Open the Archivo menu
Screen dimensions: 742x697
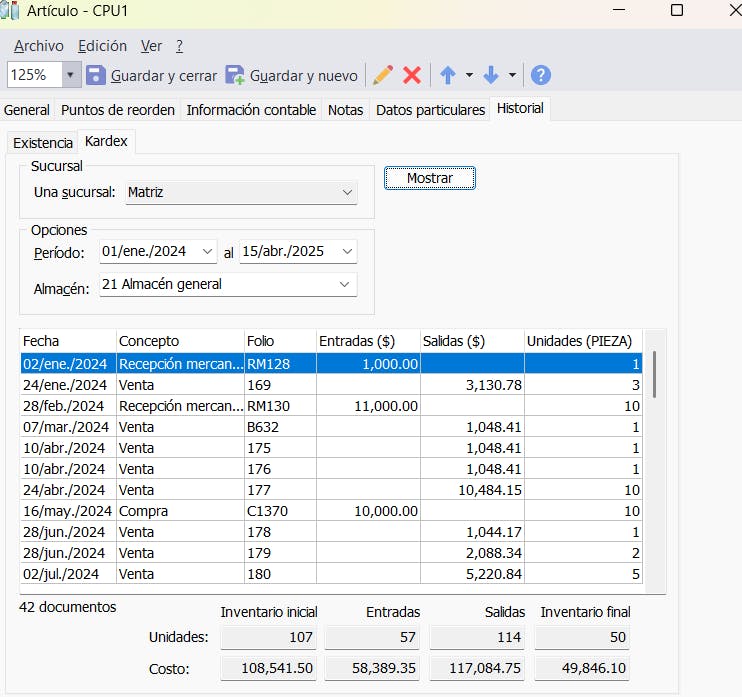click(x=39, y=46)
